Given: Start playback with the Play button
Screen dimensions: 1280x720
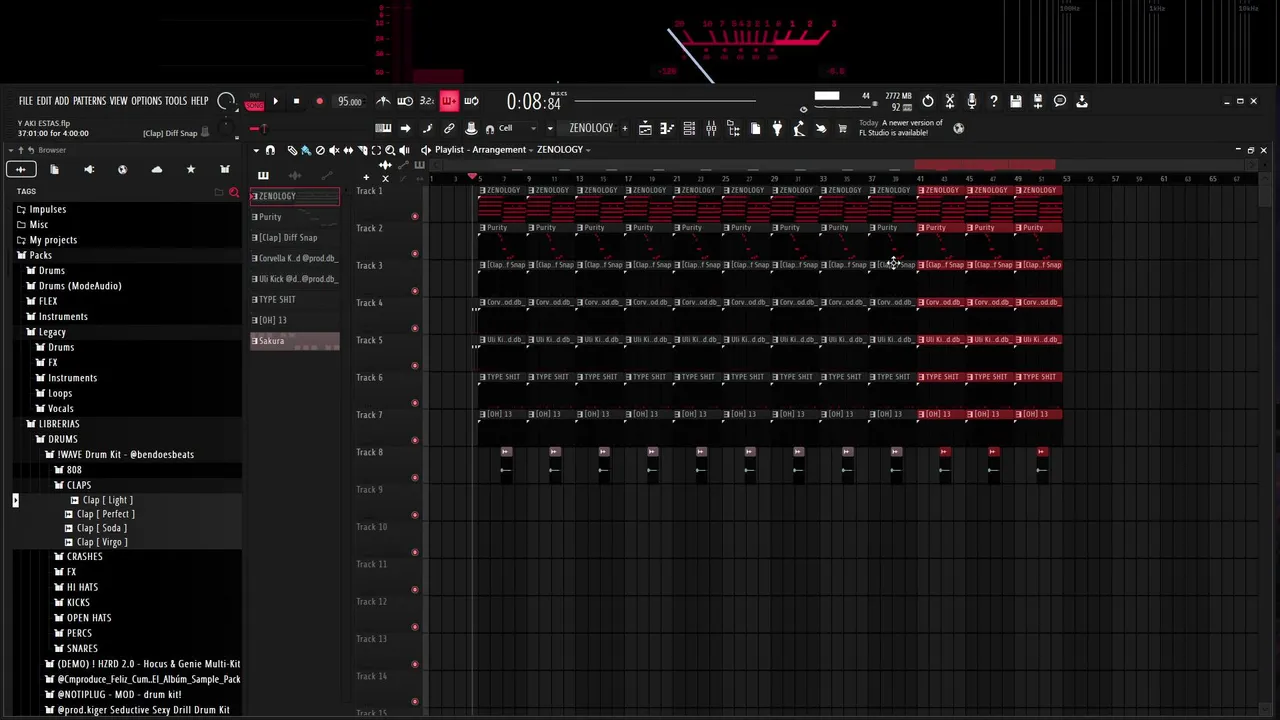Looking at the screenshot, I should (275, 101).
